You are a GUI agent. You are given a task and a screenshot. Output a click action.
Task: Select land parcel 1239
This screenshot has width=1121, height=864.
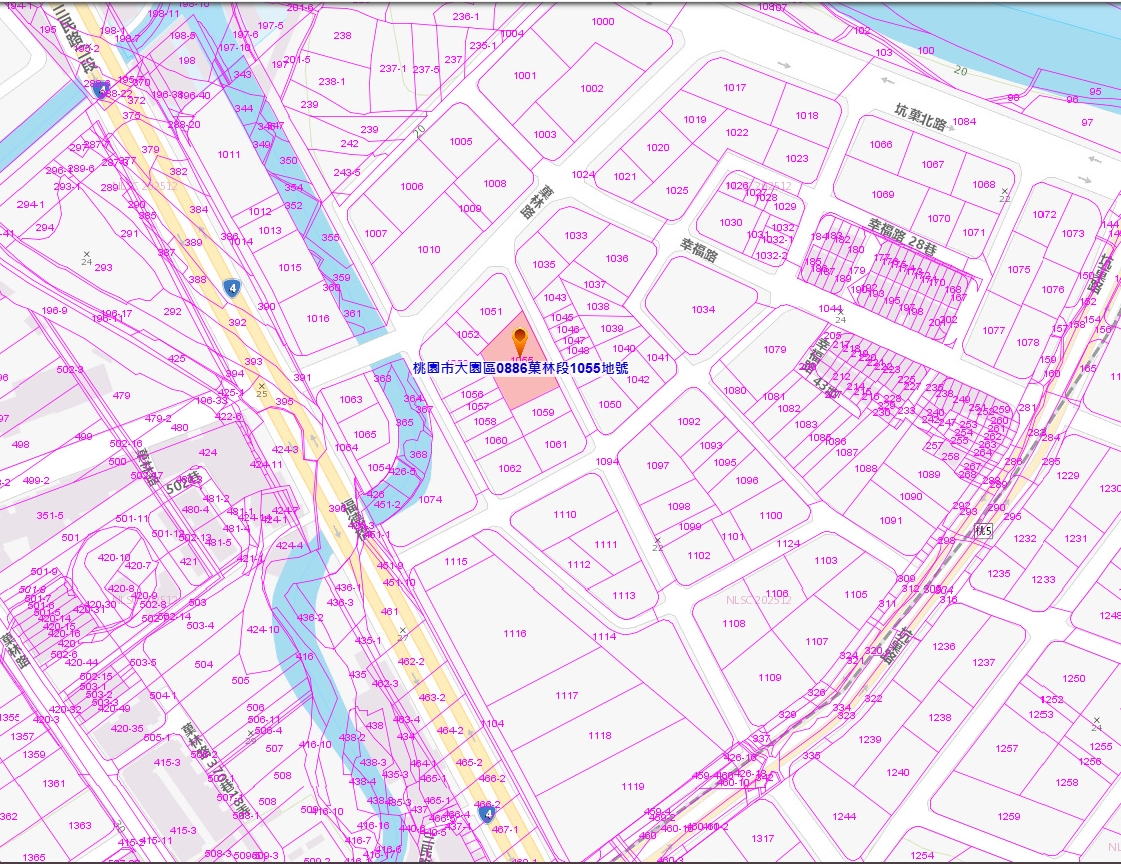tap(870, 740)
